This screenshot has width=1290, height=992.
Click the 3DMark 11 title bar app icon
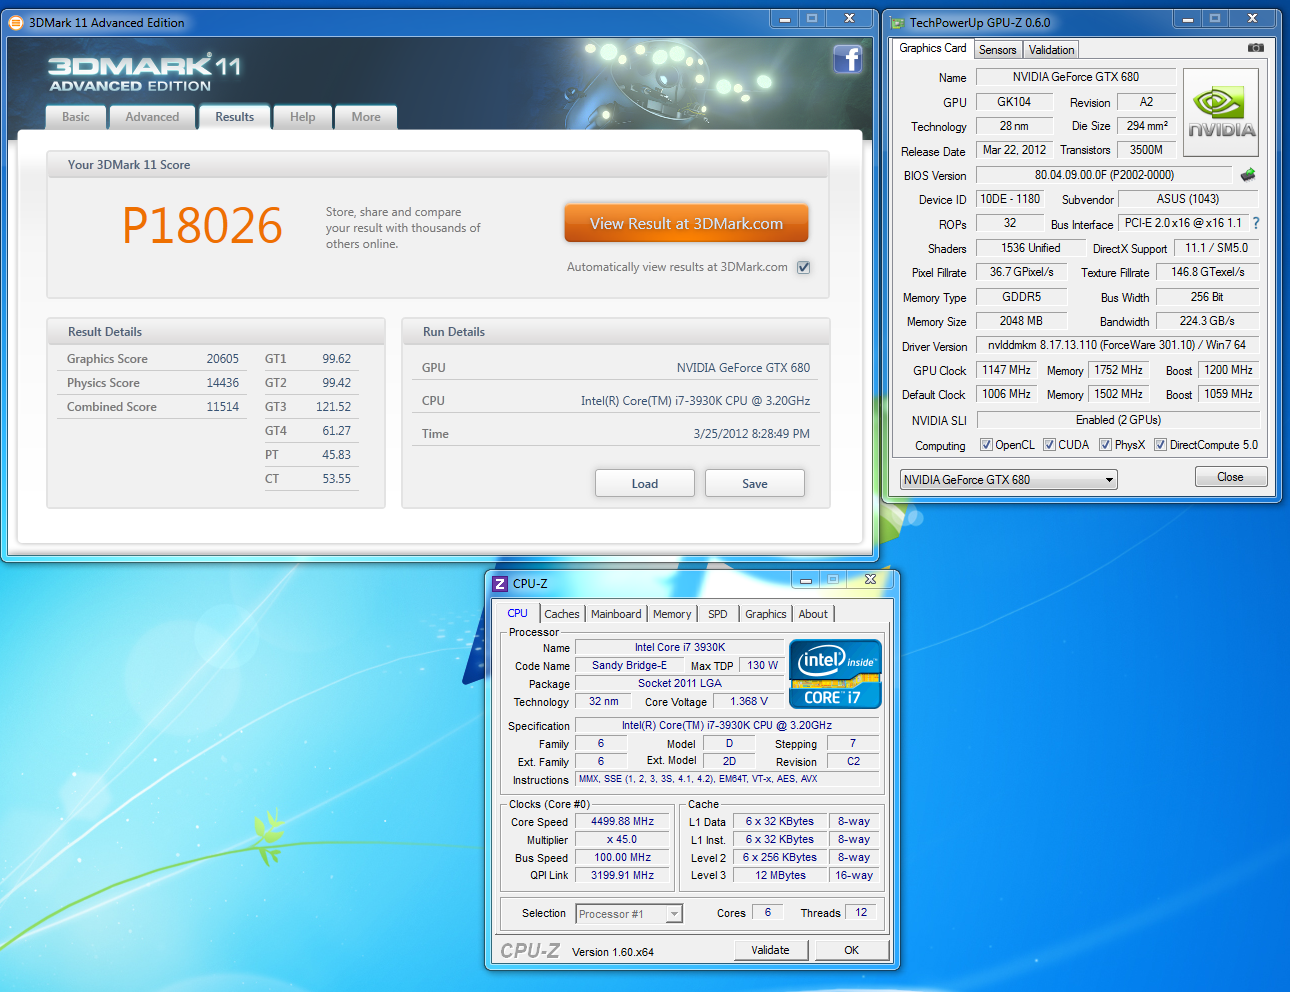pyautogui.click(x=16, y=22)
